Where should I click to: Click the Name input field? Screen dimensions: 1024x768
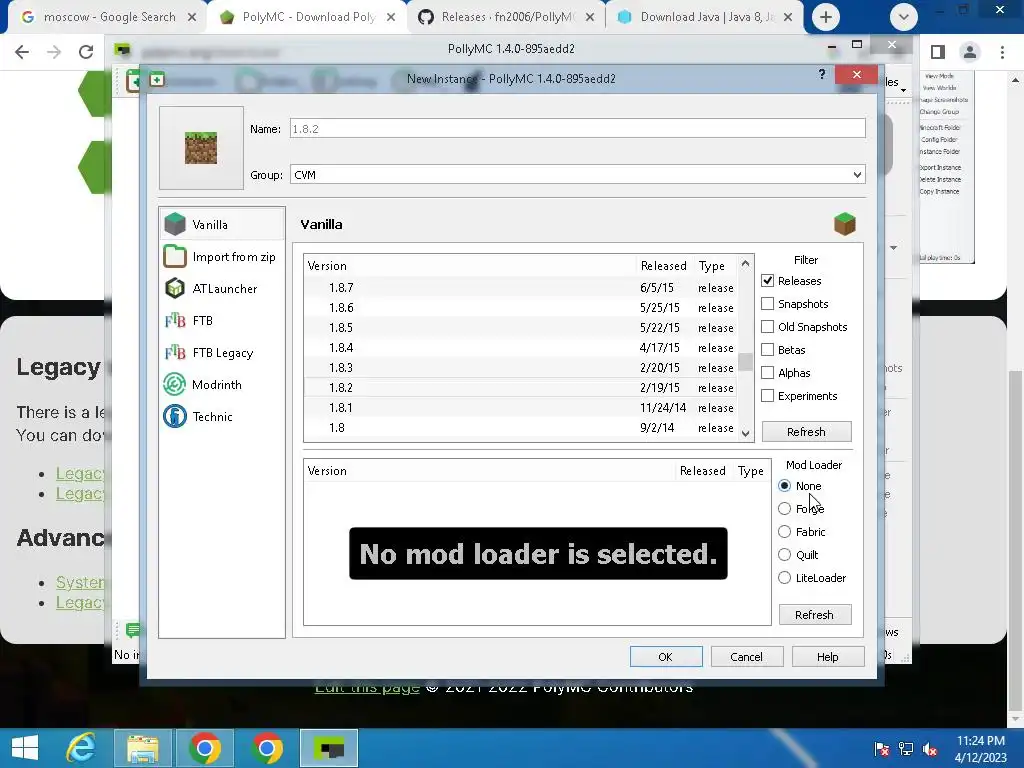pos(578,129)
